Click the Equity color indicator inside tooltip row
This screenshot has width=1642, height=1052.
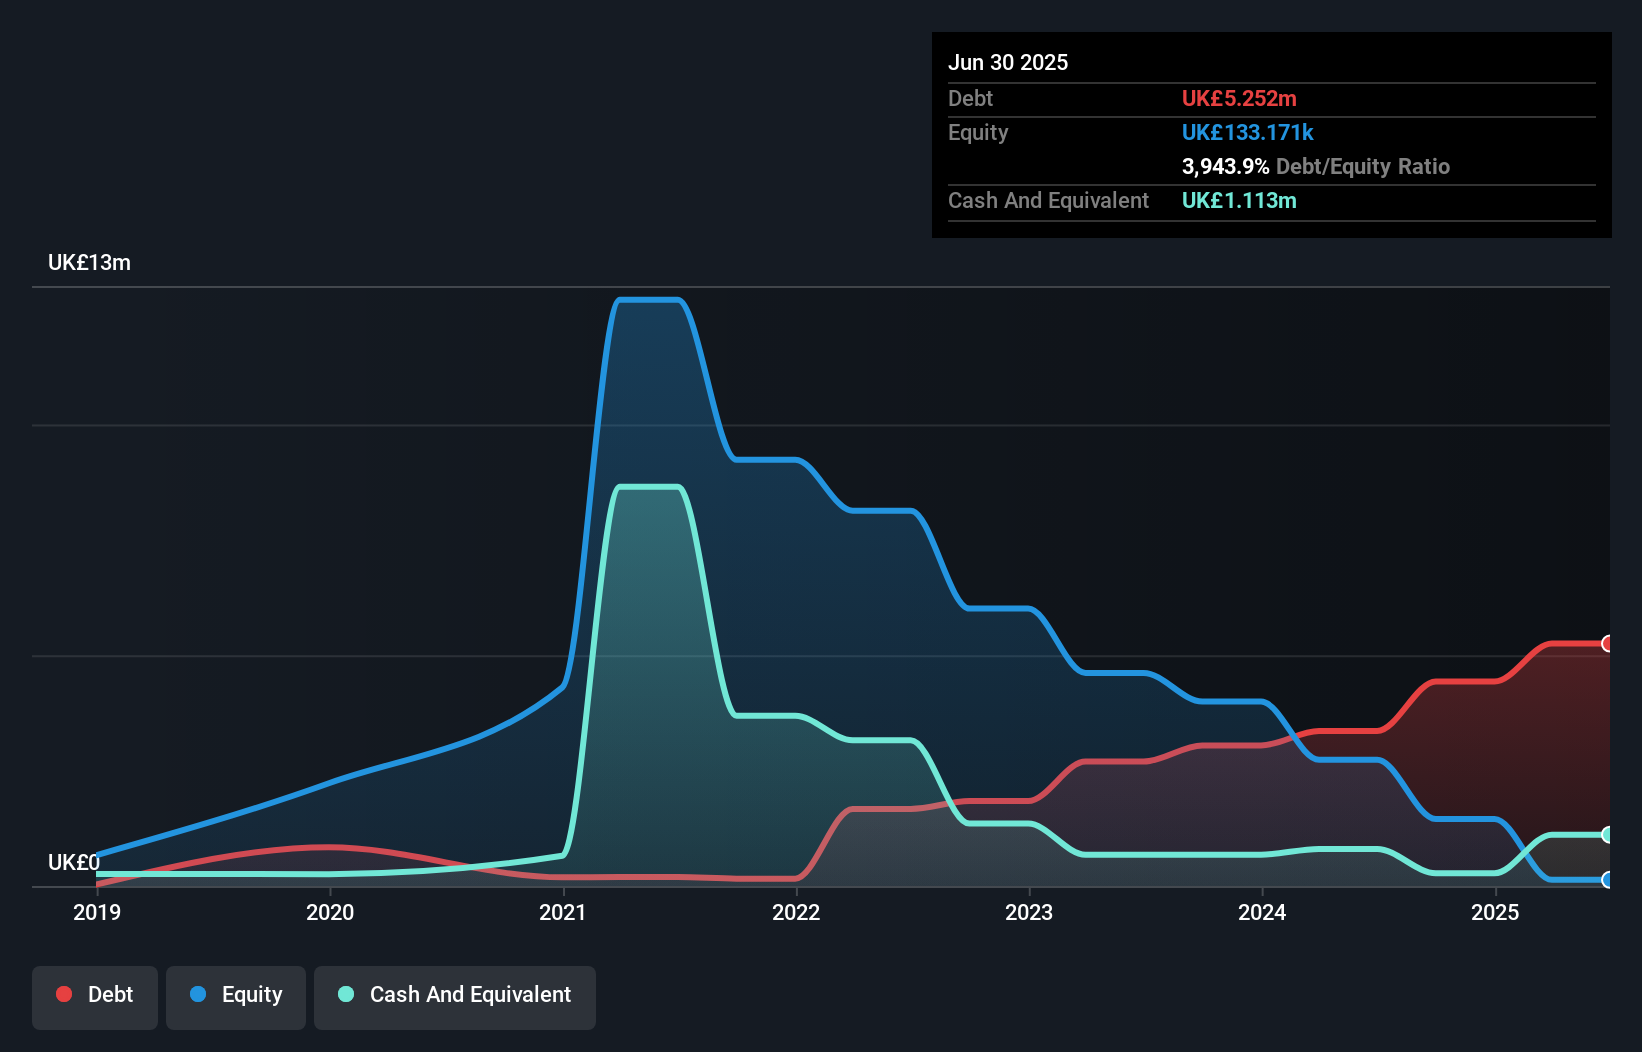point(1249,132)
